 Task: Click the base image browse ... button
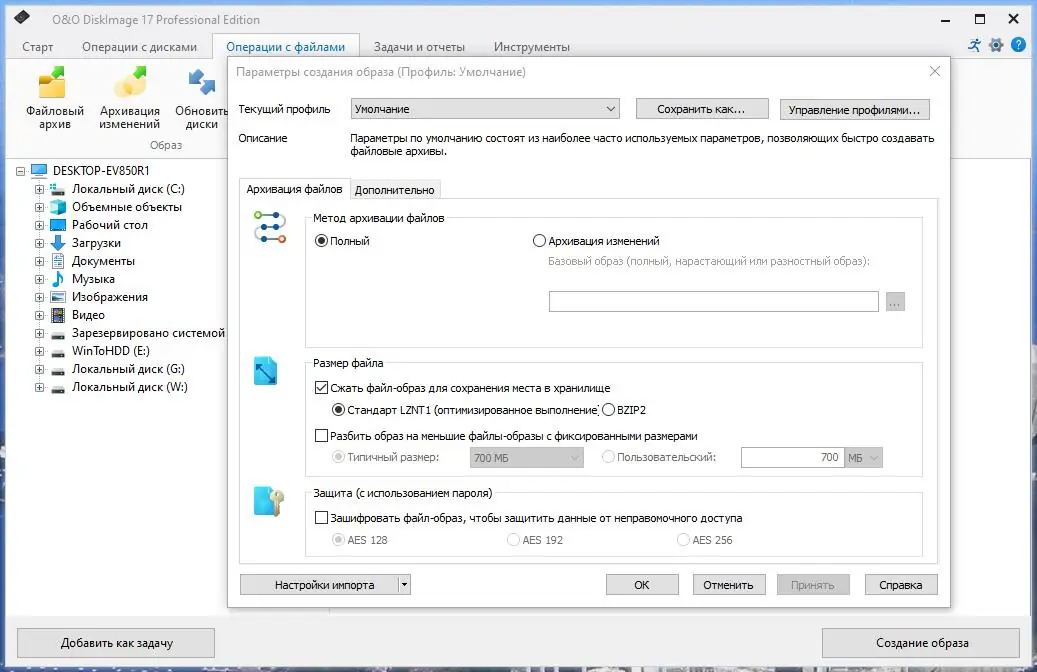[895, 302]
